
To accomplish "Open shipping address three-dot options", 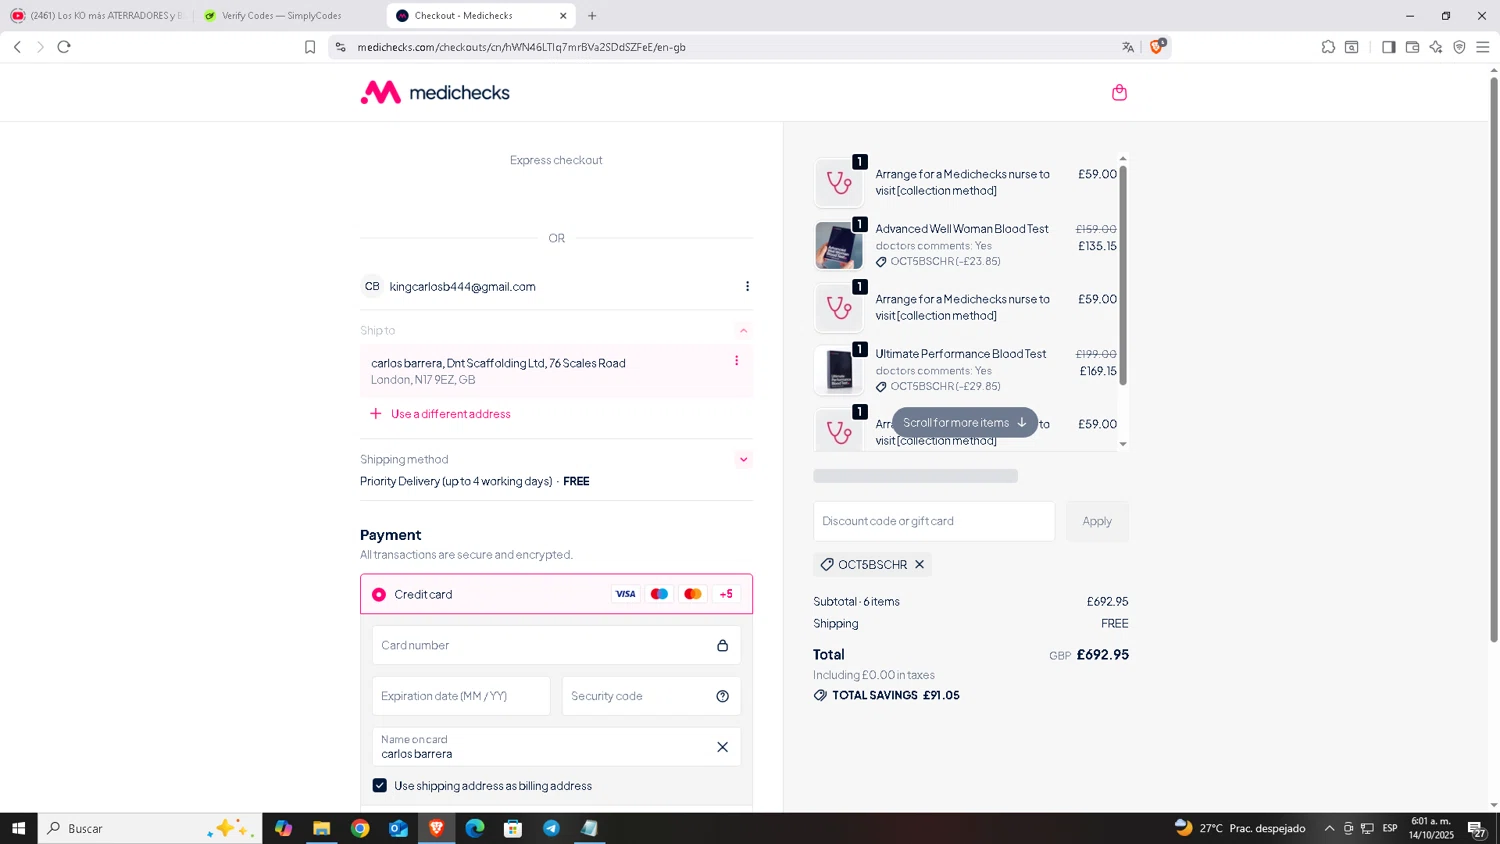I will 737,361.
